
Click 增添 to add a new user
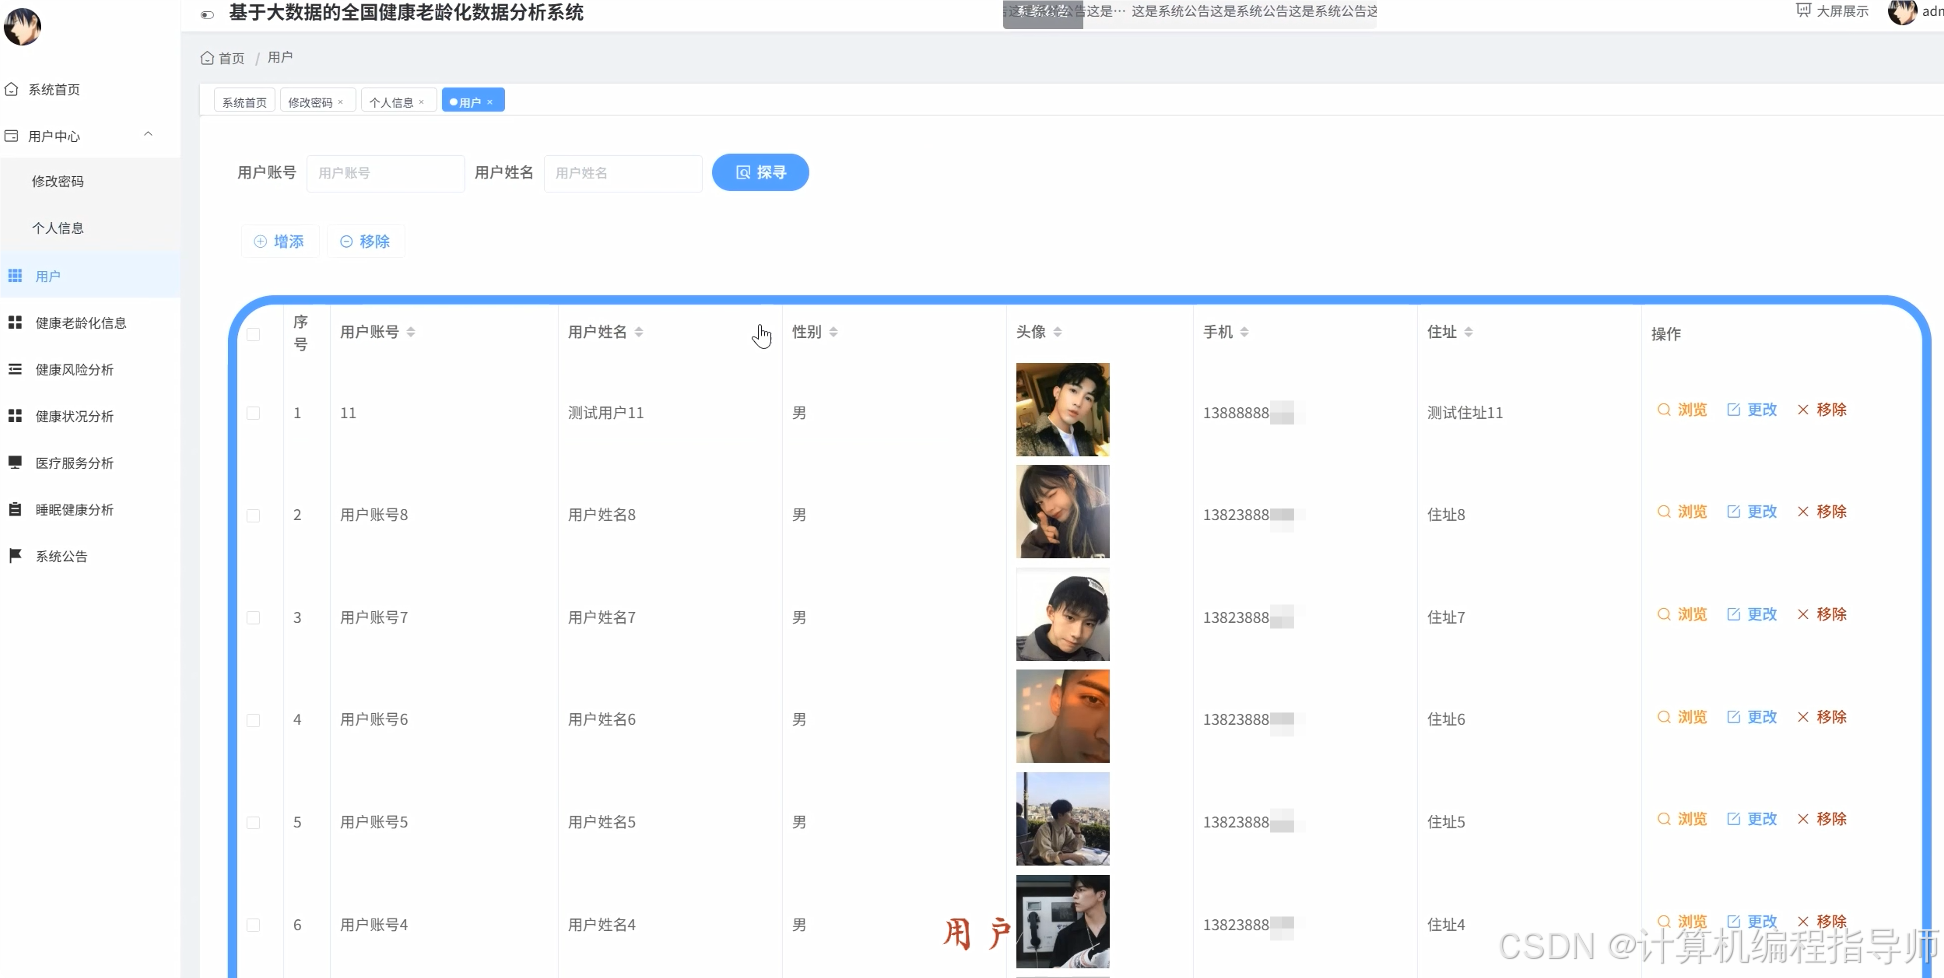click(279, 241)
